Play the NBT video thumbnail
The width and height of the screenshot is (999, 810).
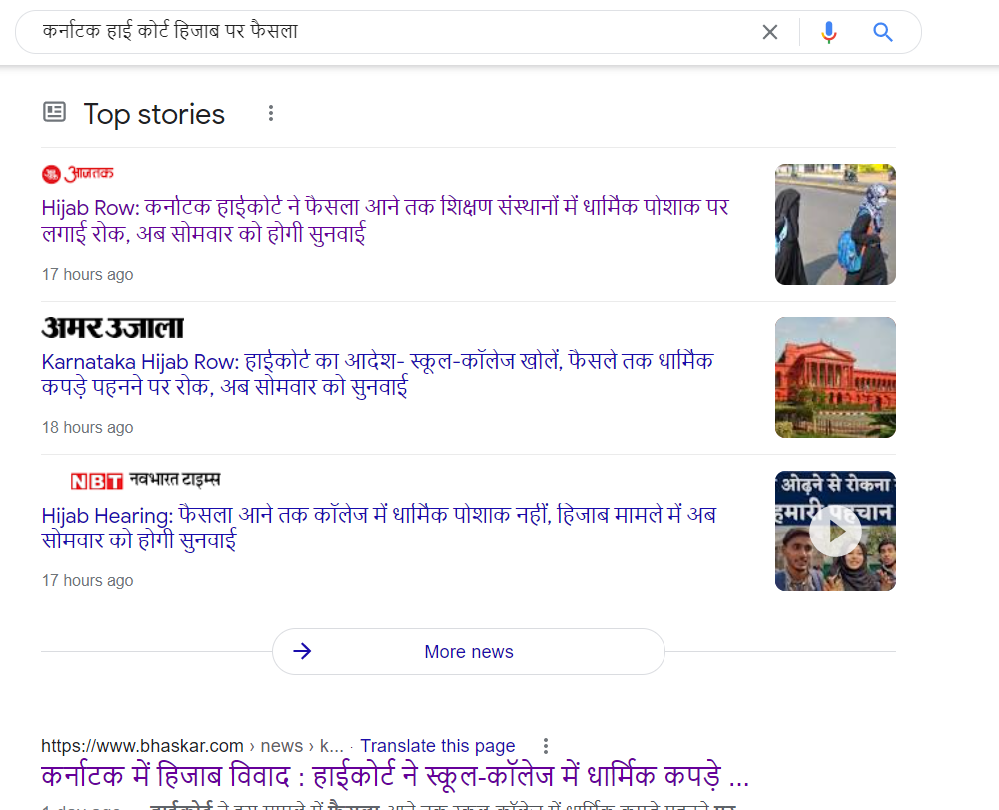(835, 531)
